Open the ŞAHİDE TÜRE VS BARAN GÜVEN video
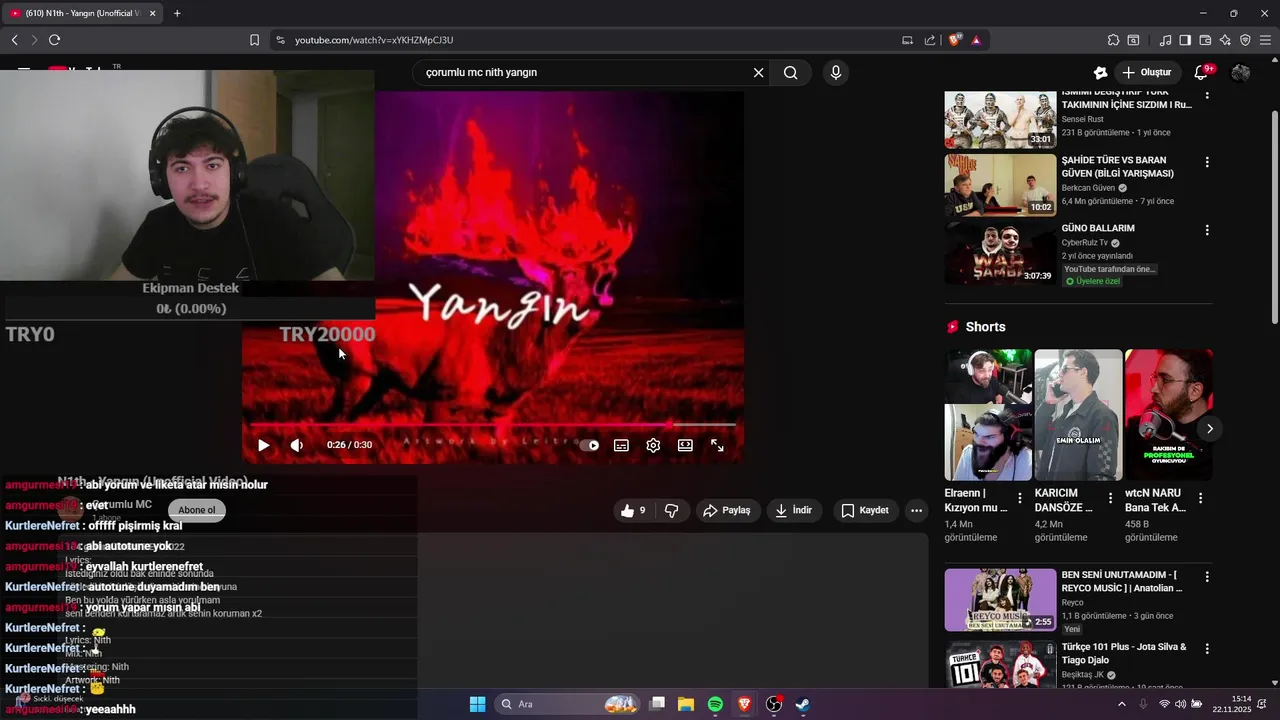 point(1000,184)
